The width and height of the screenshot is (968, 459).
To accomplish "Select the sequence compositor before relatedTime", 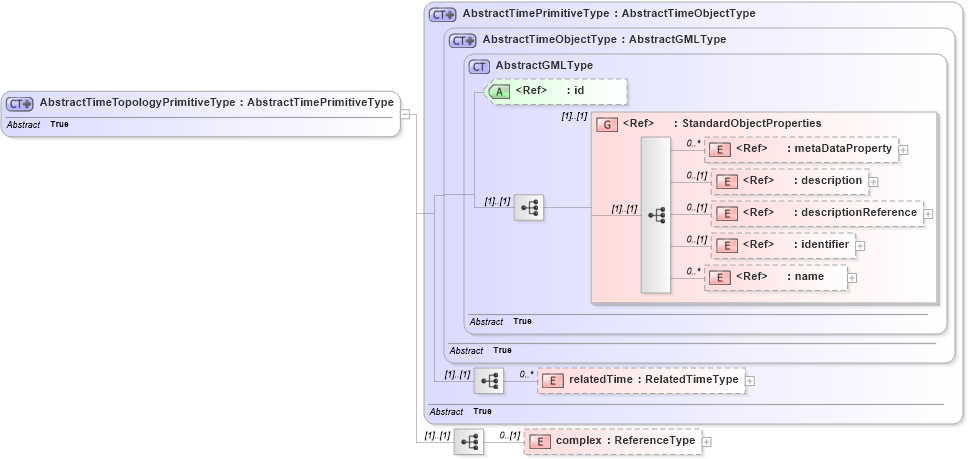I will [489, 381].
